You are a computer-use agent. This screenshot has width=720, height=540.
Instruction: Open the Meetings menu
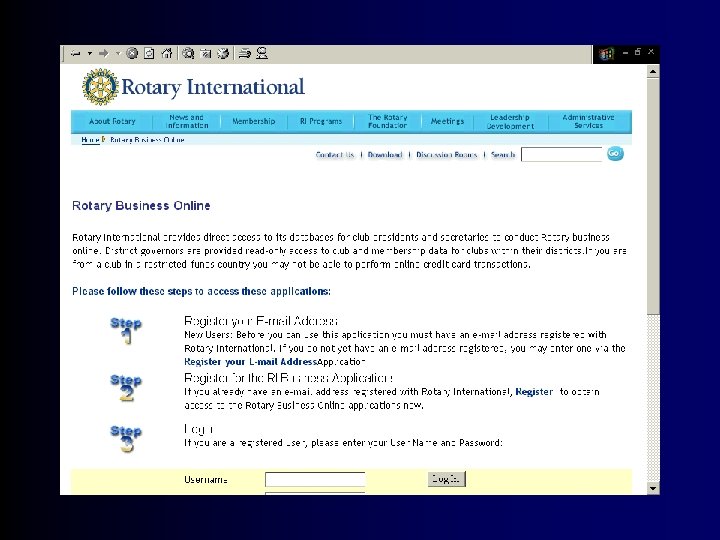(x=447, y=121)
